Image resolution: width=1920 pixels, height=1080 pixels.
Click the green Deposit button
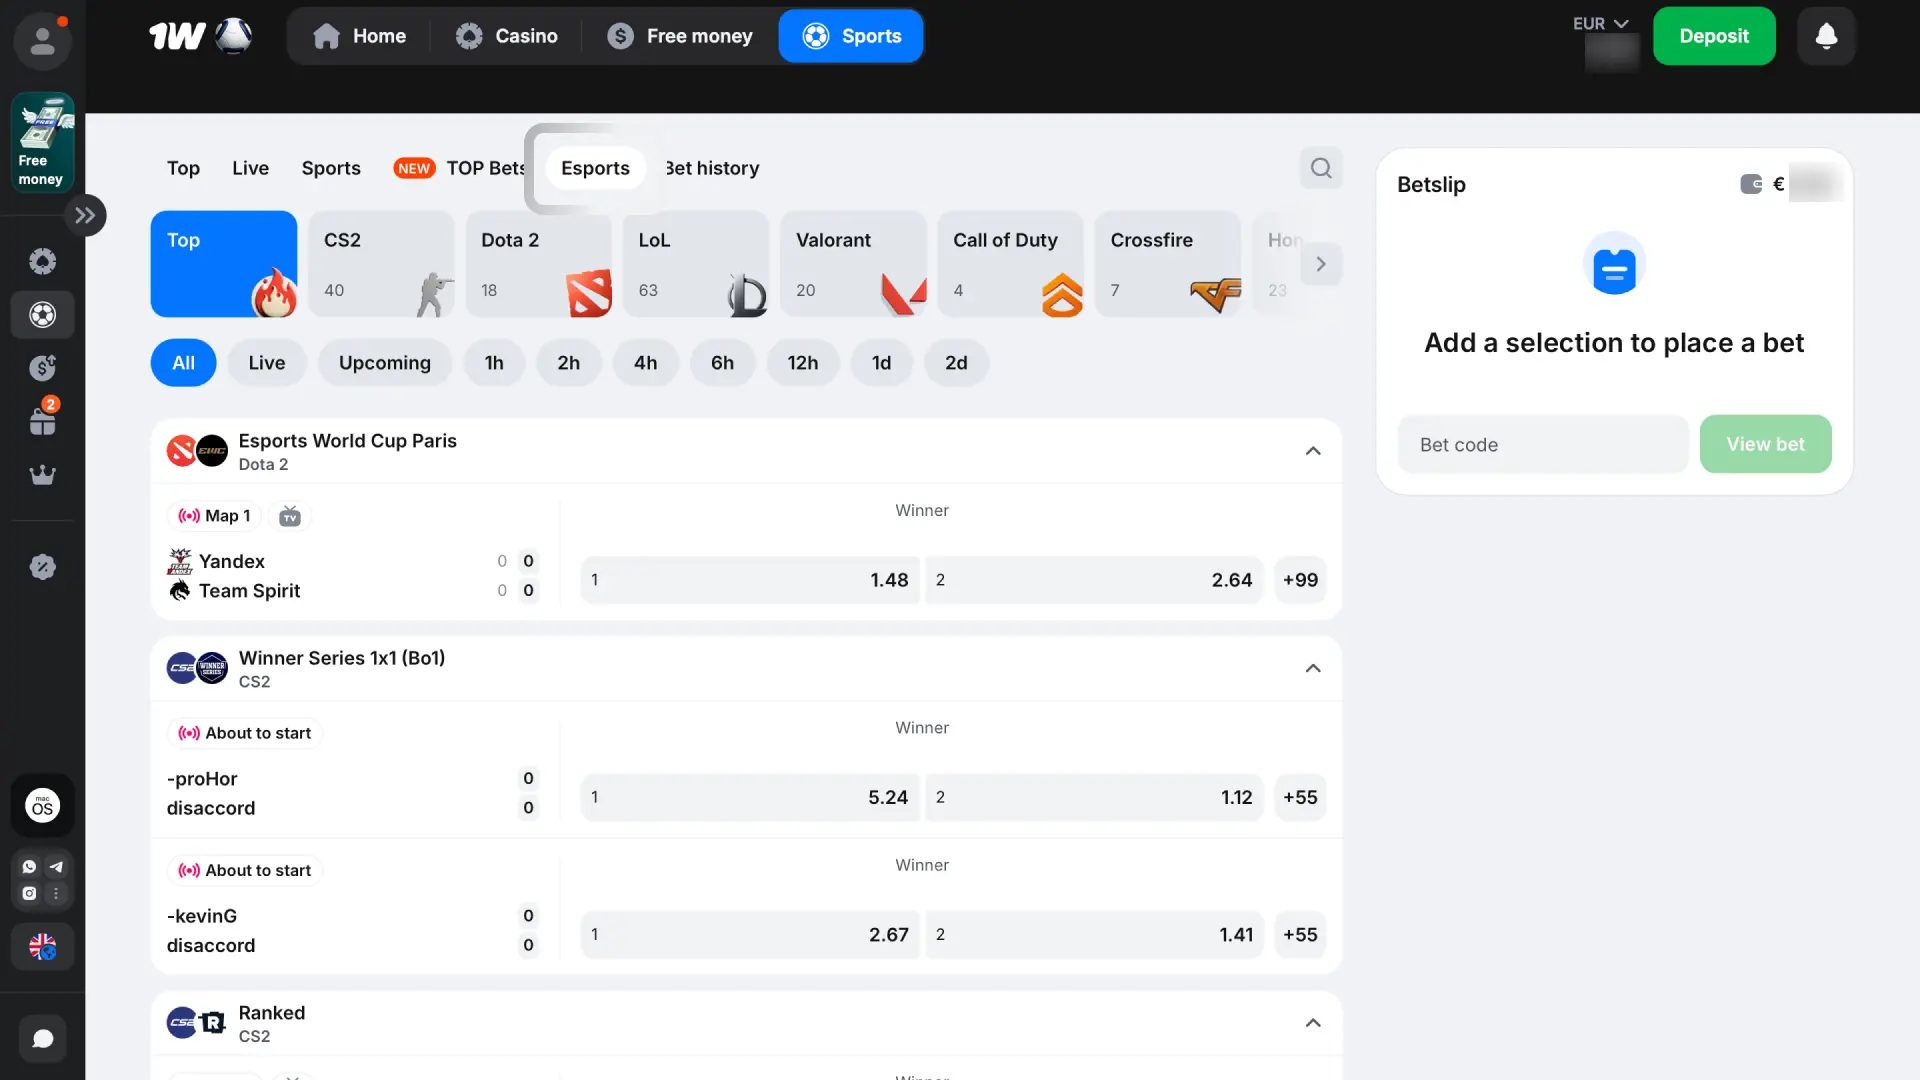coord(1714,36)
